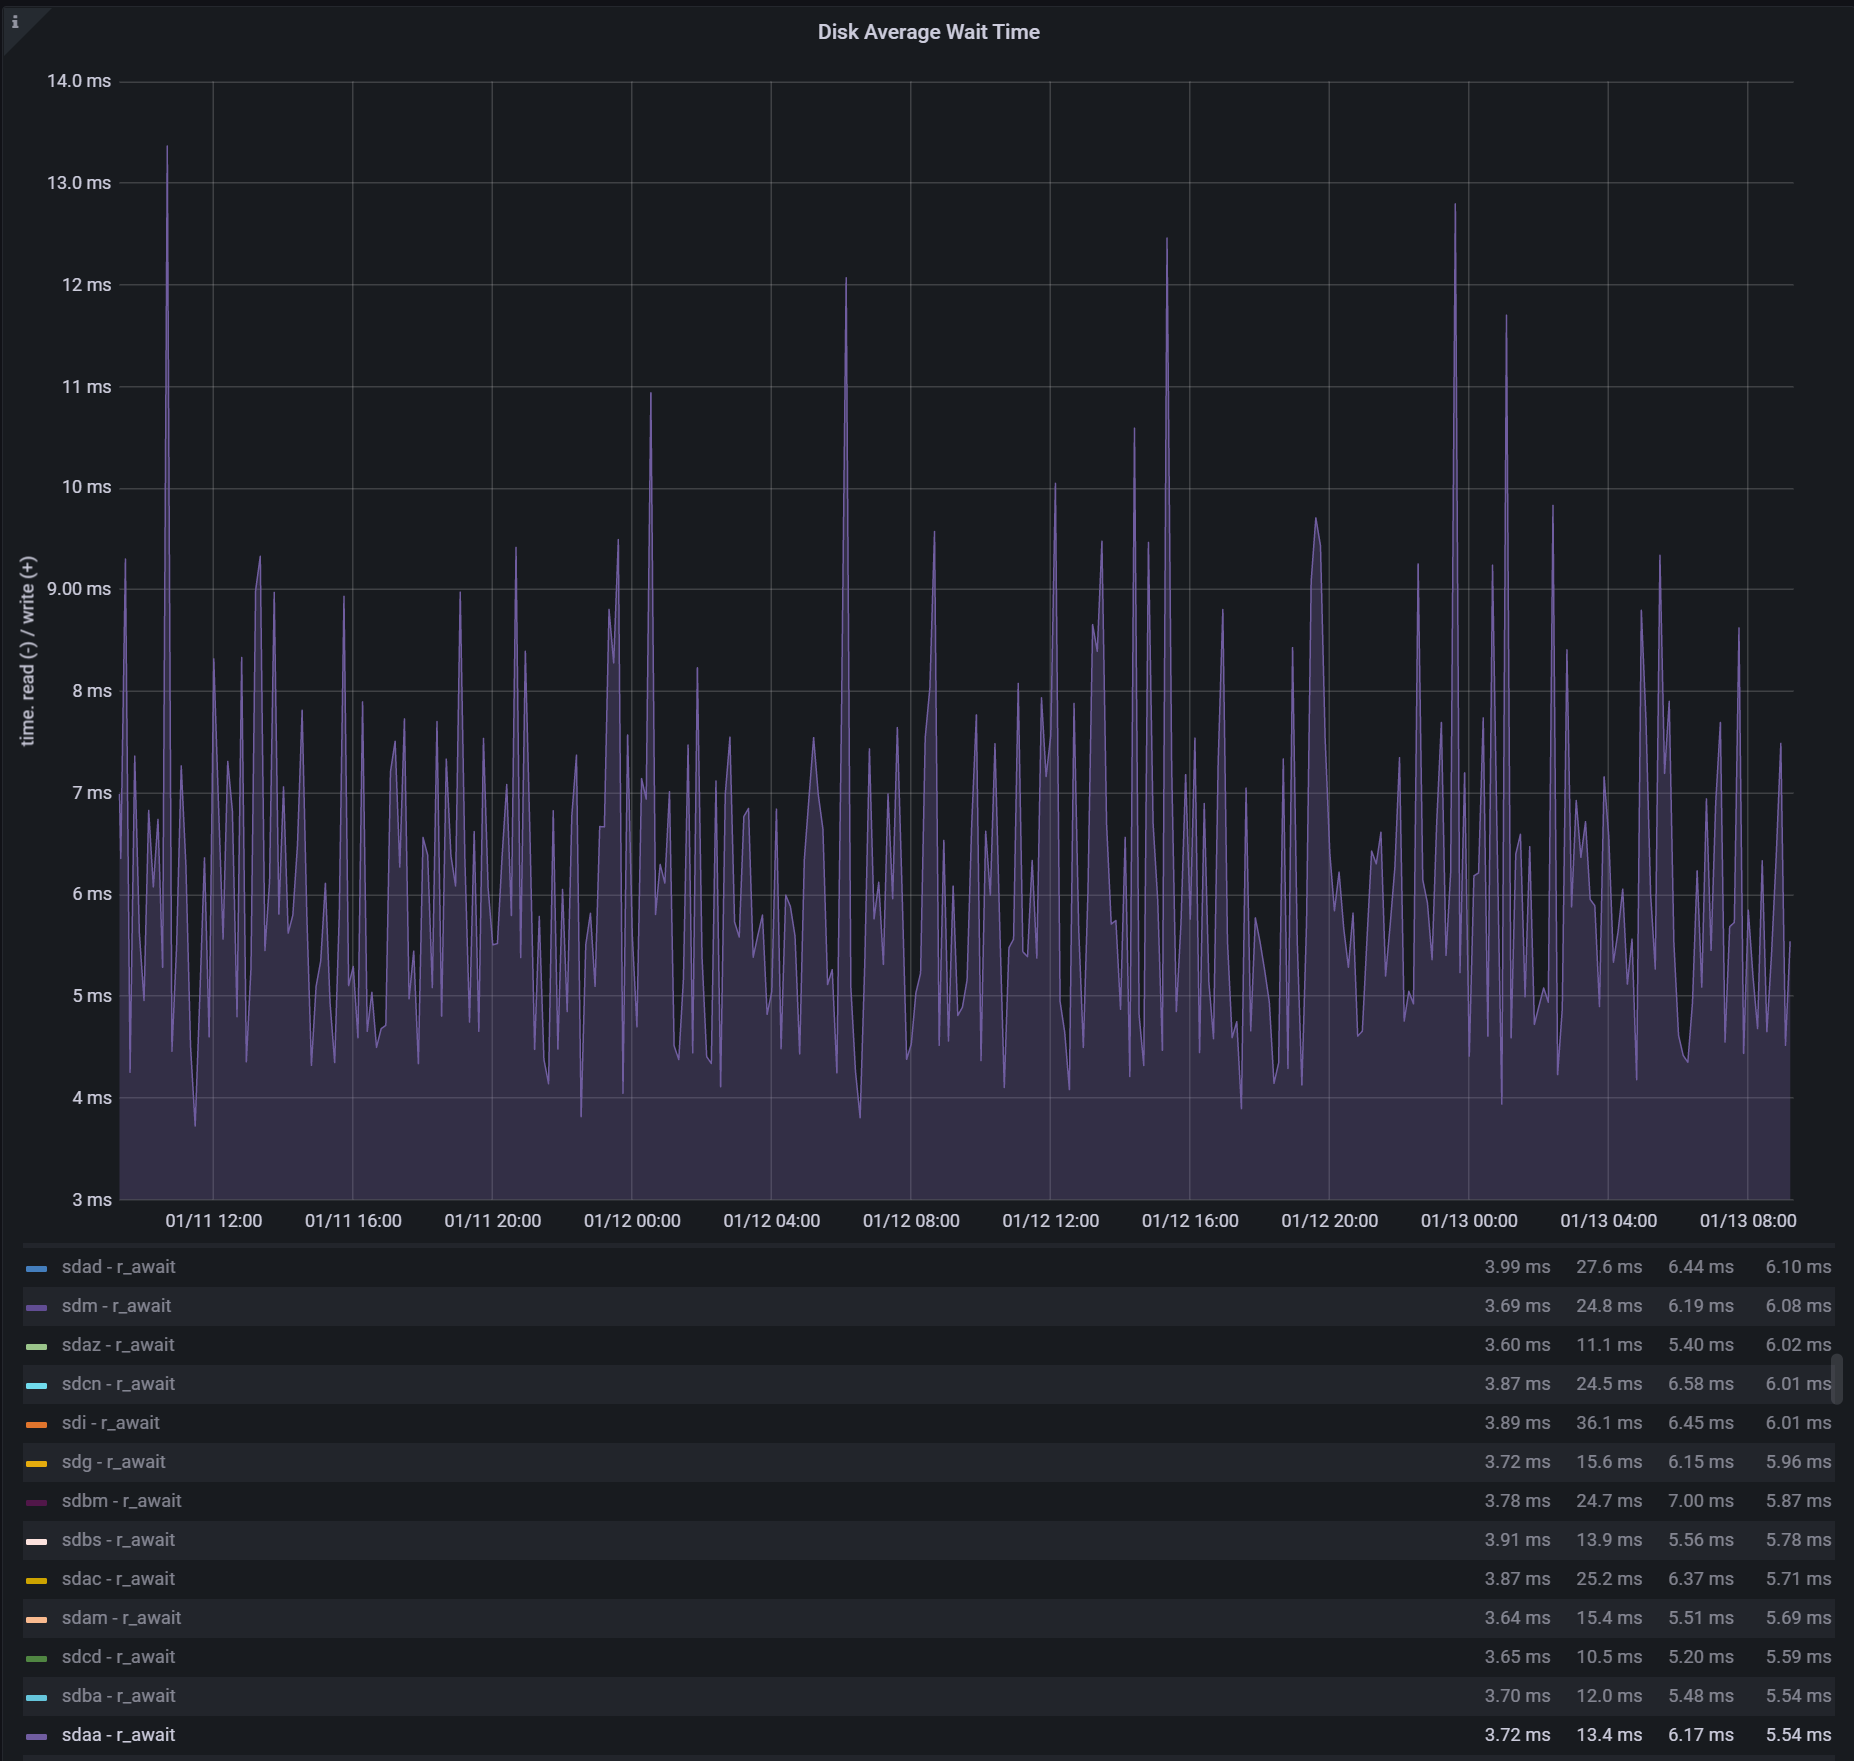
Task: Click the y-axis title time. read (-) / write (+)
Action: [x=28, y=651]
